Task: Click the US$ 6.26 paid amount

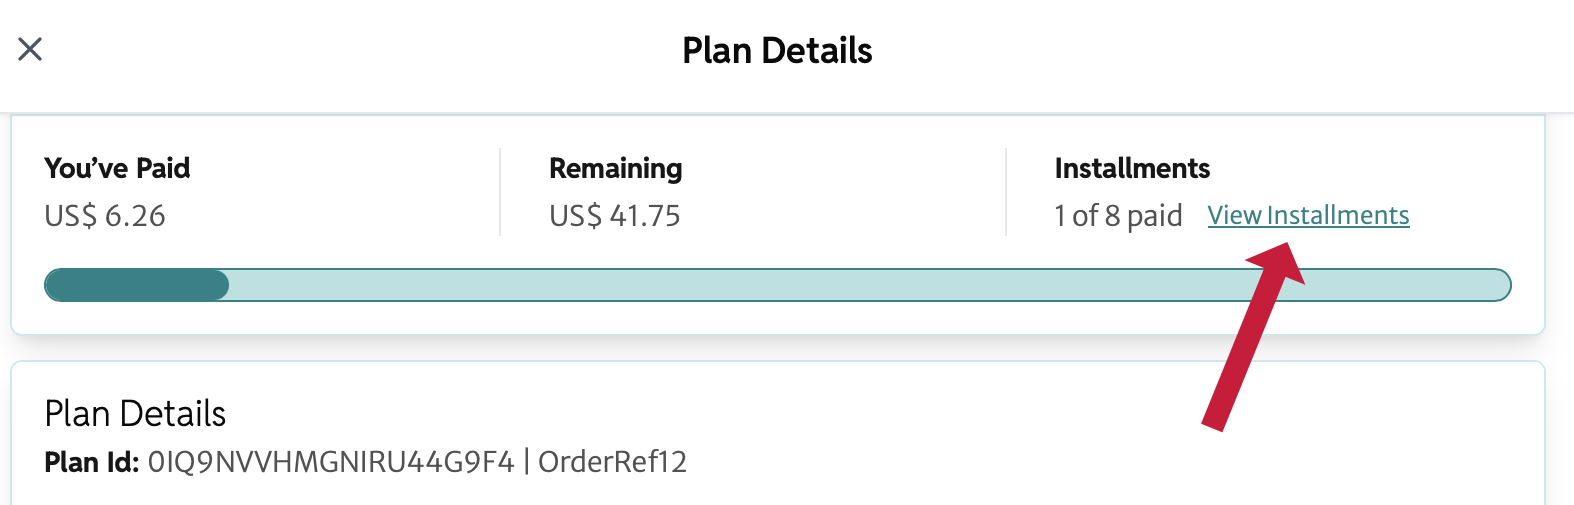Action: click(x=105, y=216)
